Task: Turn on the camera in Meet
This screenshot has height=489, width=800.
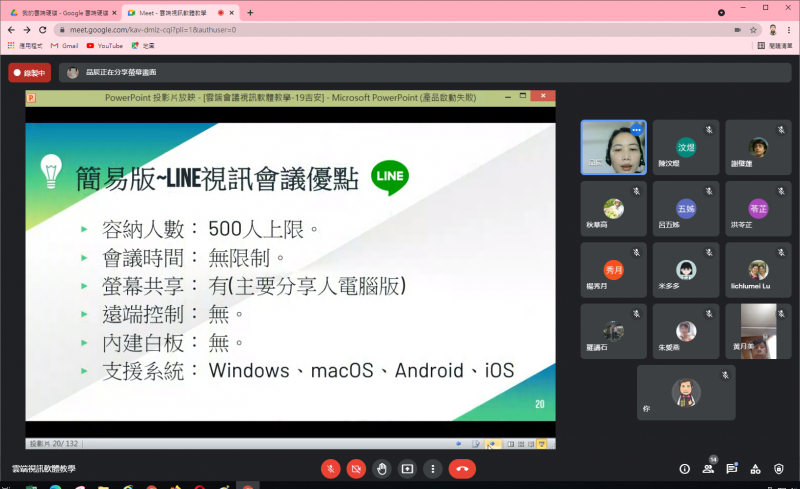Action: click(x=356, y=469)
